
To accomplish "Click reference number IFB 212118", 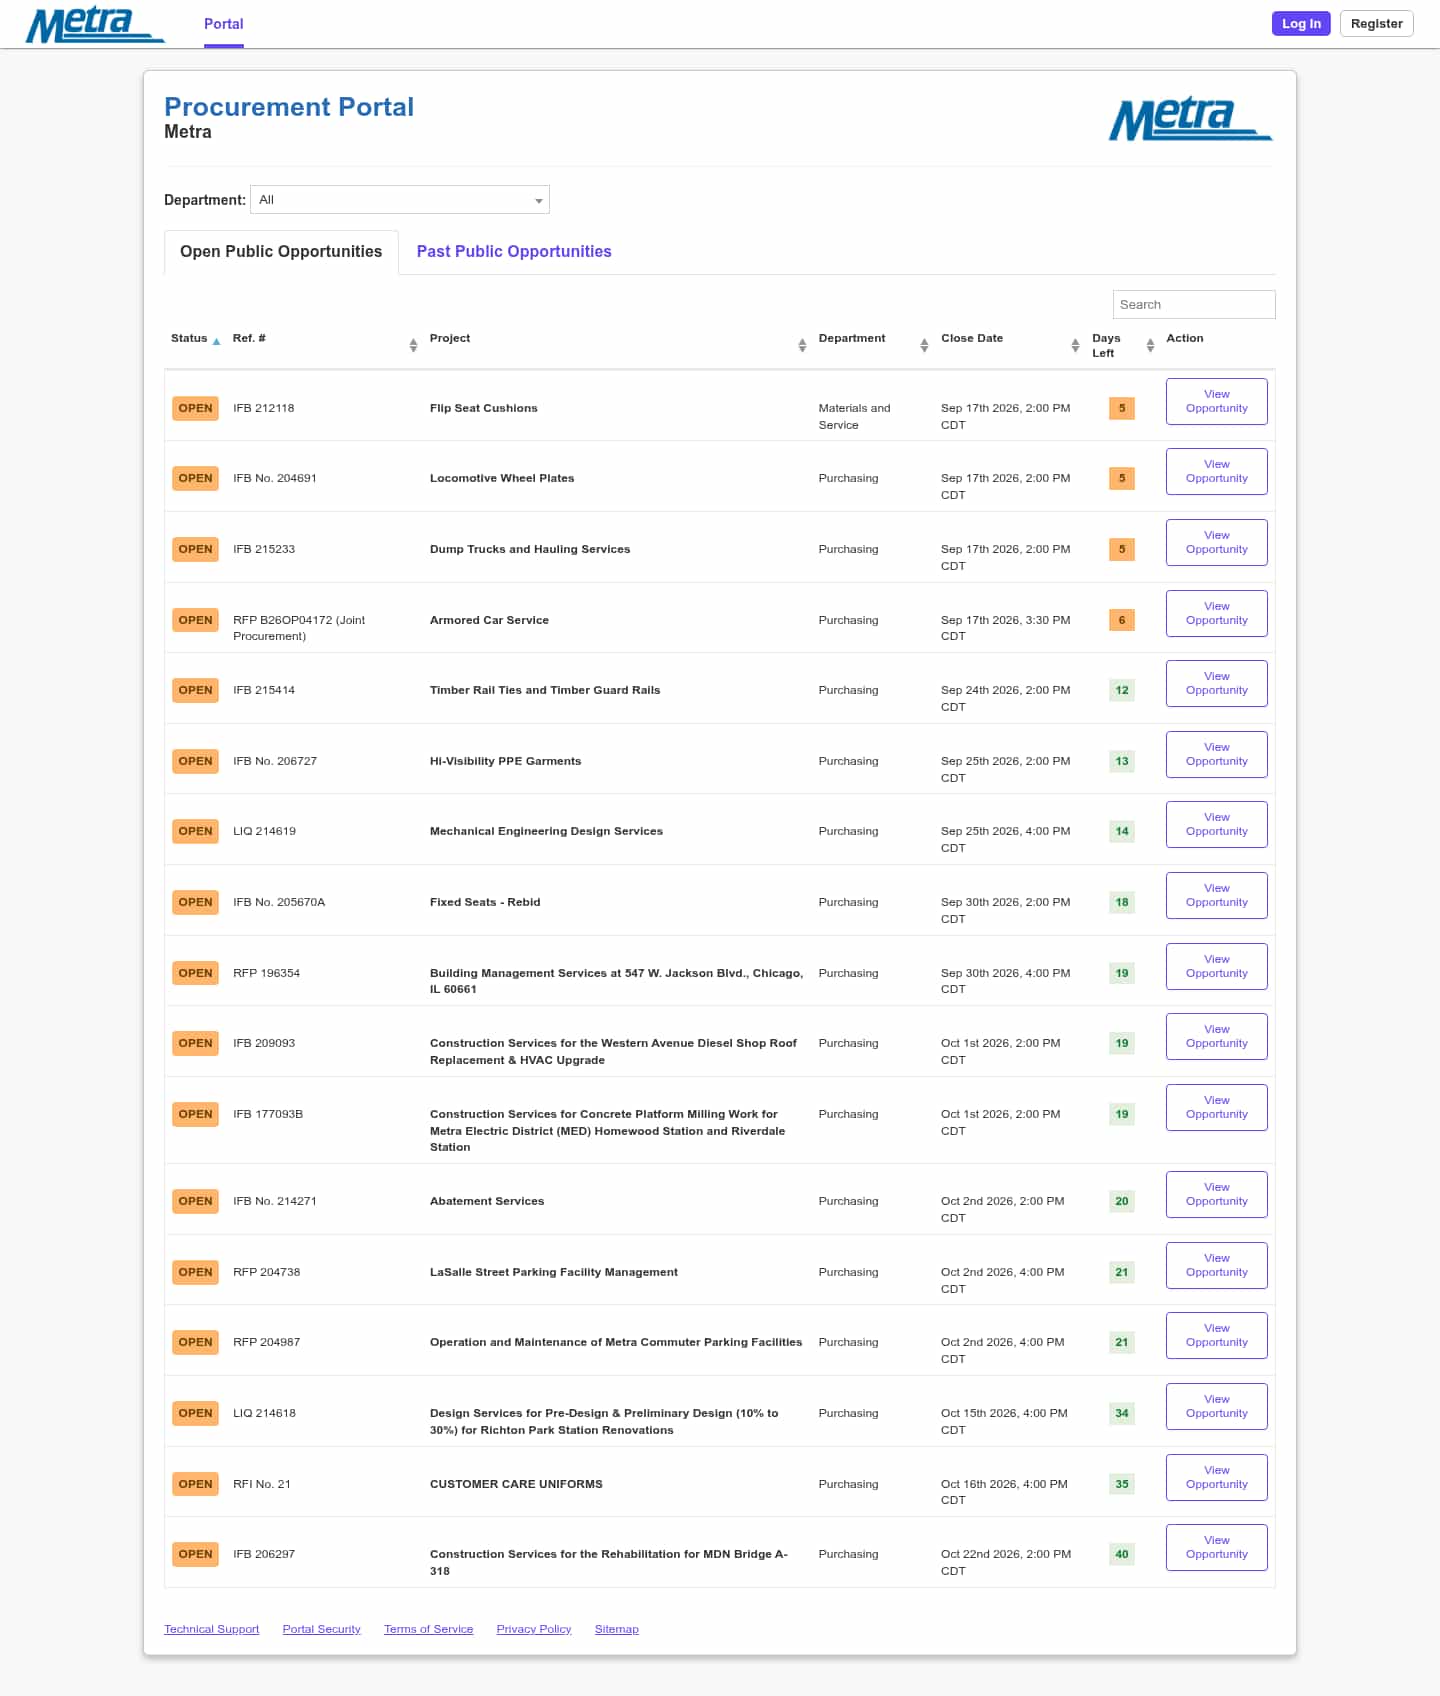I will pyautogui.click(x=264, y=408).
